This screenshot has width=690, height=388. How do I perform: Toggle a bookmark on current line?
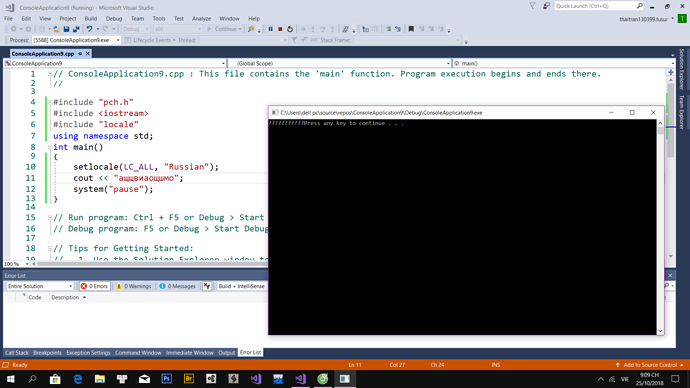click(411, 29)
